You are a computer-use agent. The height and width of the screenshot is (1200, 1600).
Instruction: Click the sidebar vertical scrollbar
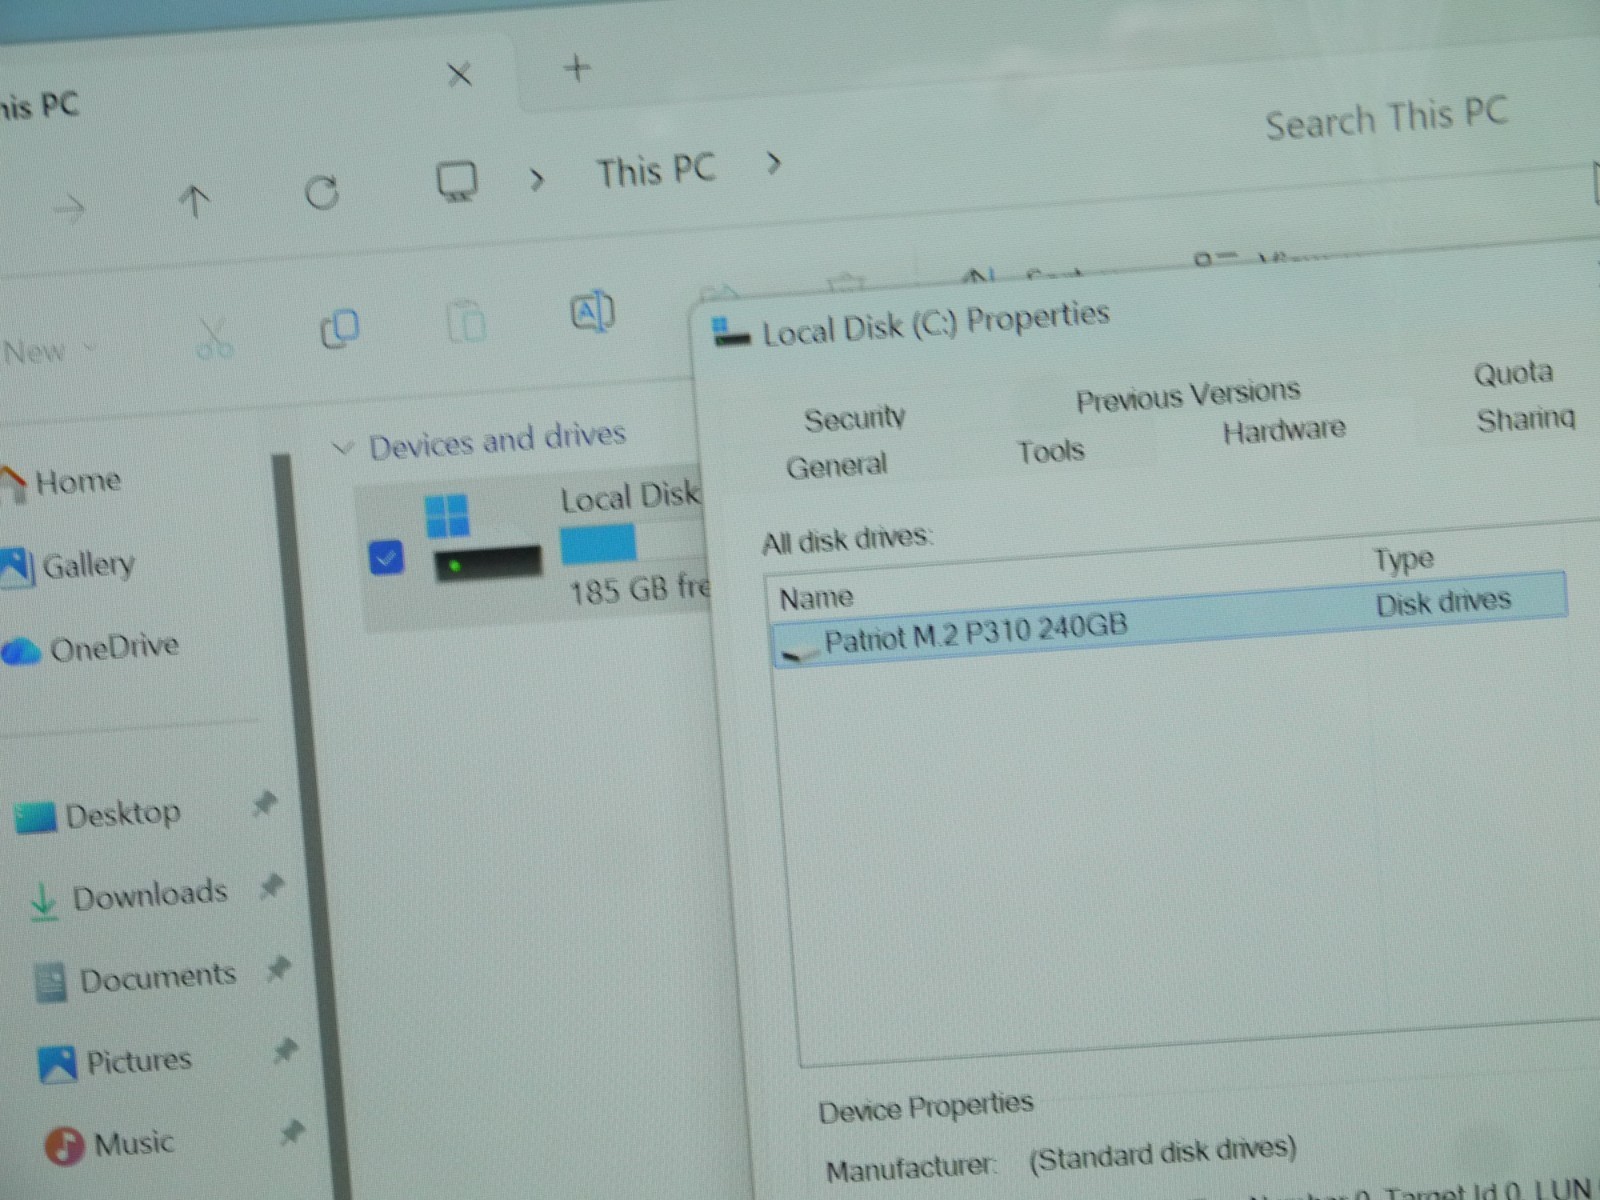coord(310,825)
